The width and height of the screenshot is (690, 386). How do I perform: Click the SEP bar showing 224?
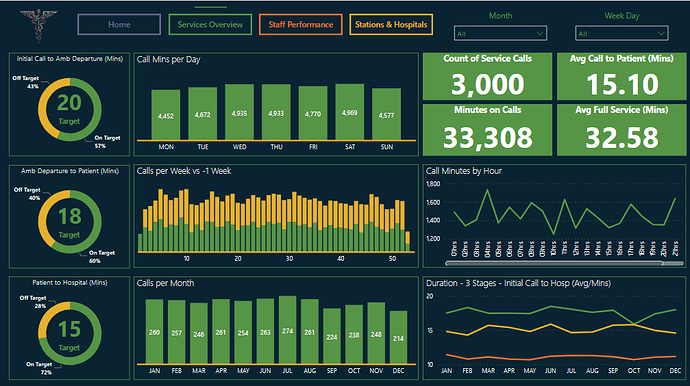coord(332,336)
